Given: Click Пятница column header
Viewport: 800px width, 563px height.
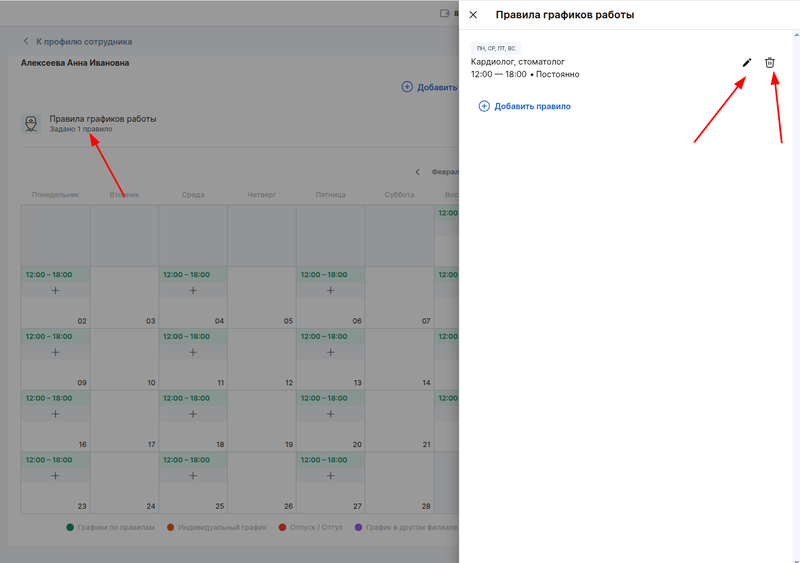Looking at the screenshot, I should (331, 194).
